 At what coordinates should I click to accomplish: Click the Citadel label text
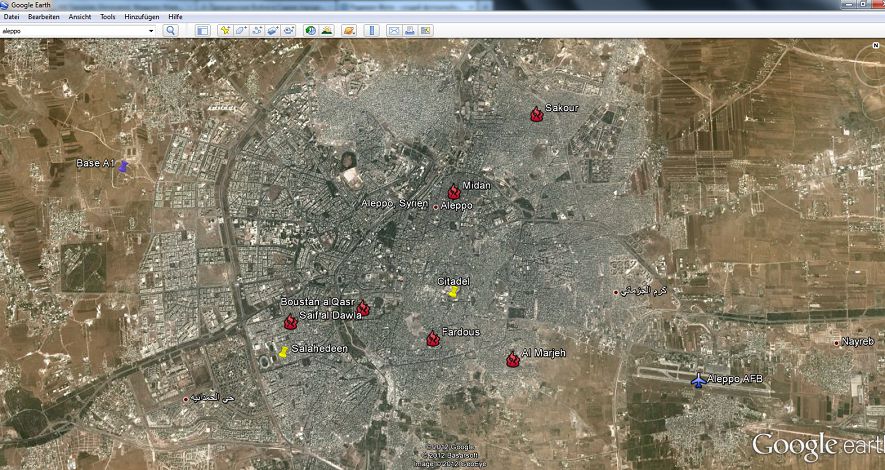453,281
